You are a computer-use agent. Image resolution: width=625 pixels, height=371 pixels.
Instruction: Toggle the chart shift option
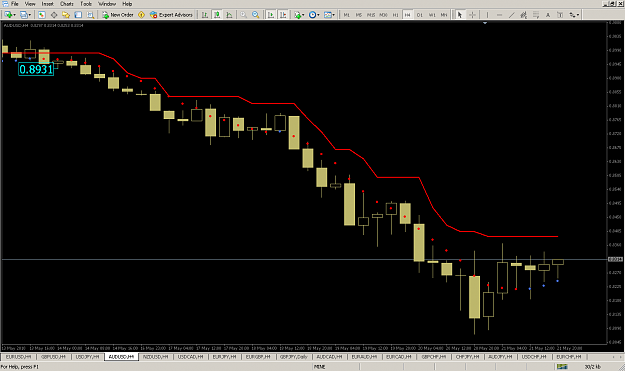(x=283, y=15)
